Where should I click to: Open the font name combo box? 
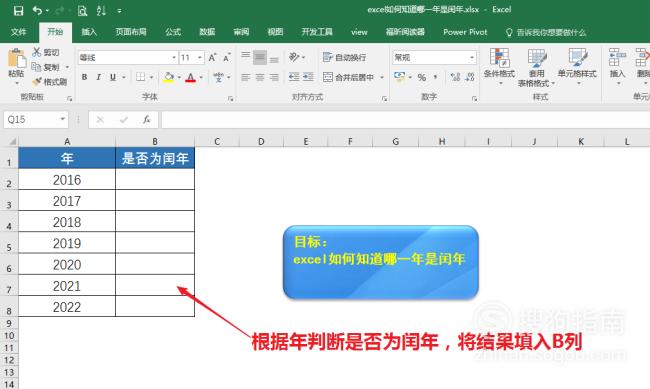click(128, 58)
